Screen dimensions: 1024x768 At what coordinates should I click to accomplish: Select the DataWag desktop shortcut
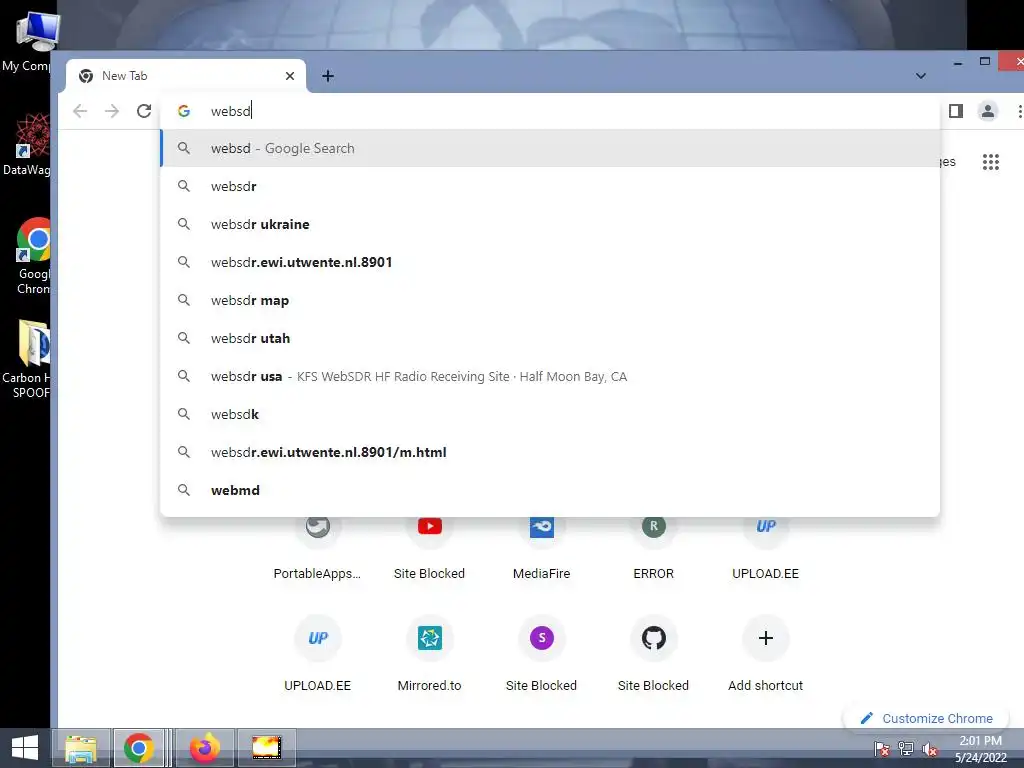point(27,144)
